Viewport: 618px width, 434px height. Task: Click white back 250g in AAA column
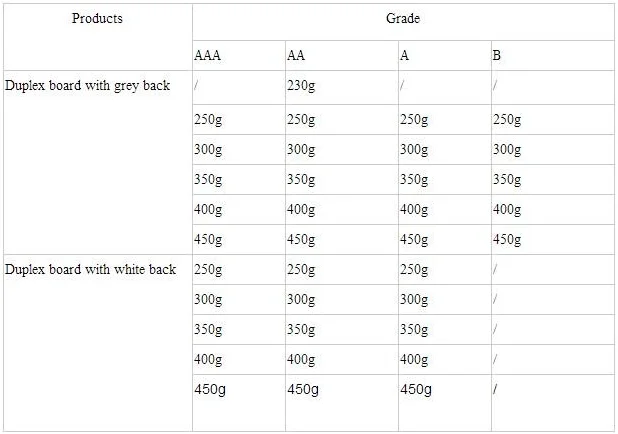click(208, 269)
